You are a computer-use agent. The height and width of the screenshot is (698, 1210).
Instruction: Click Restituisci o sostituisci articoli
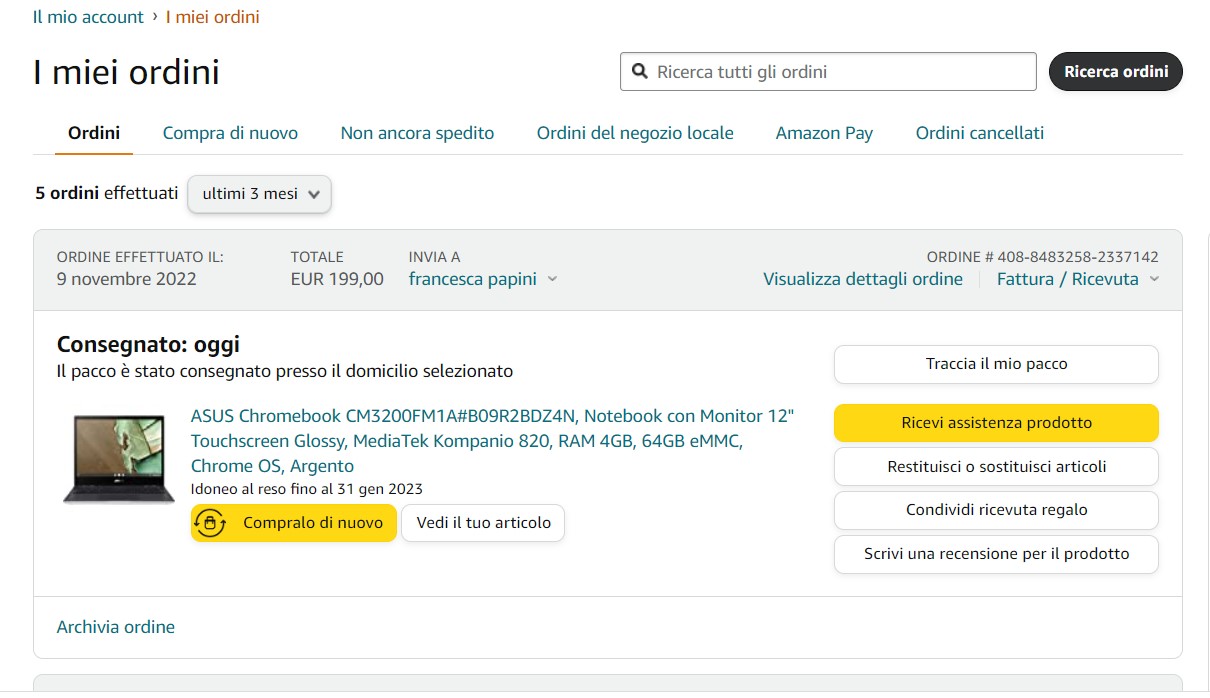click(x=996, y=467)
